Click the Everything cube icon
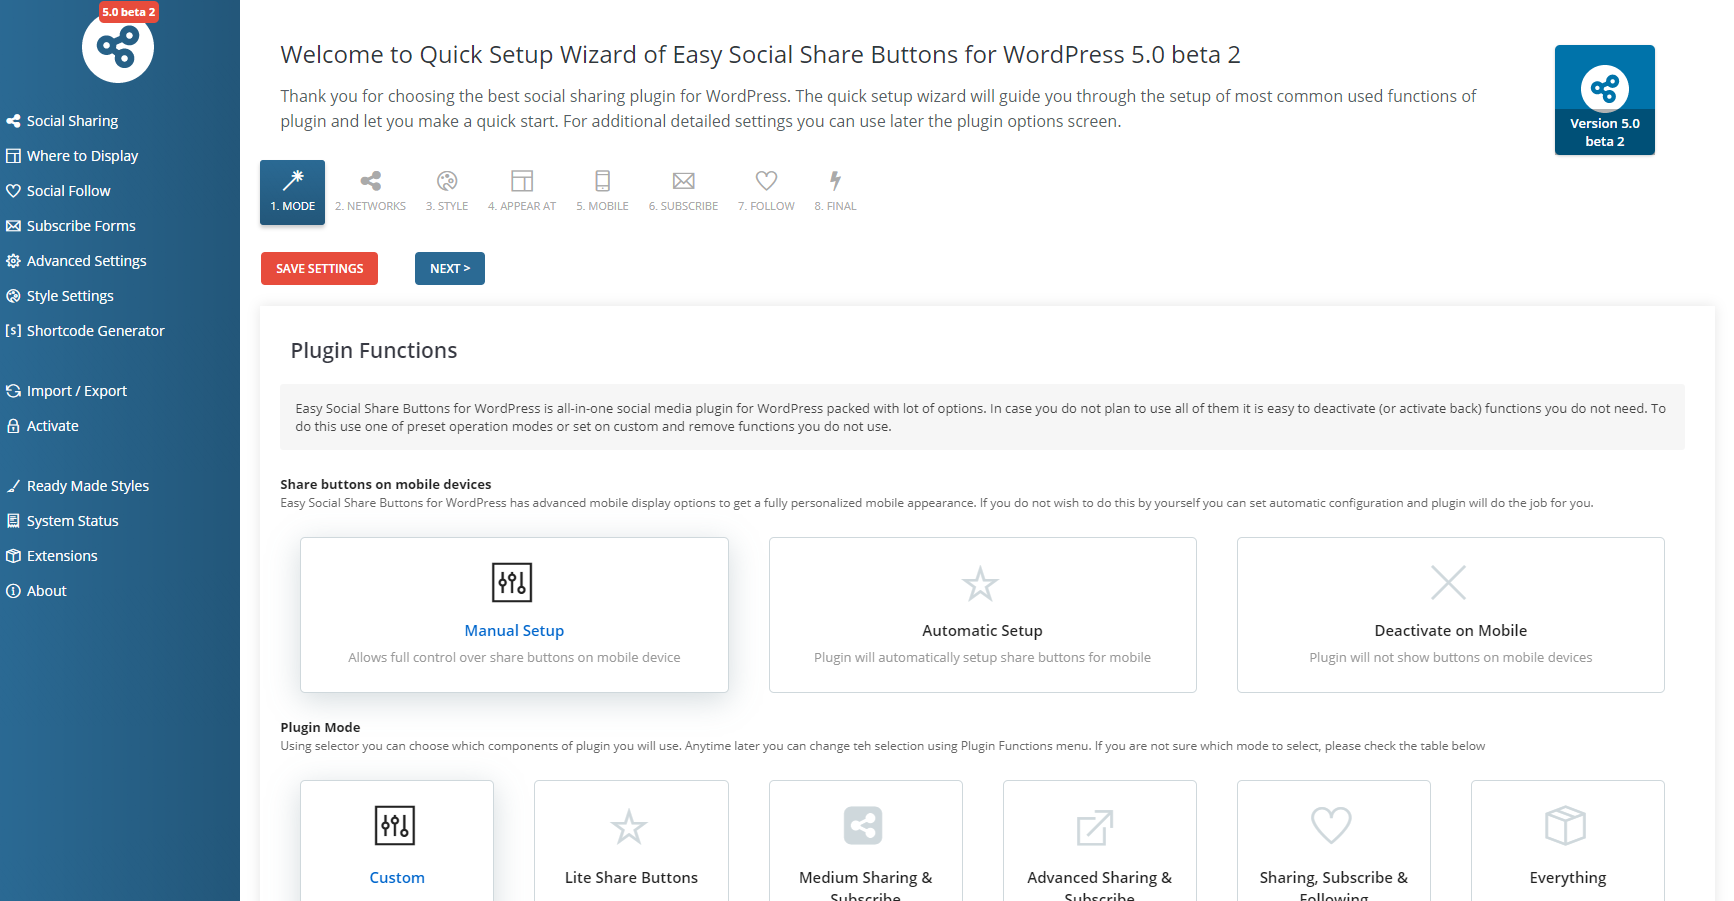 [1565, 826]
